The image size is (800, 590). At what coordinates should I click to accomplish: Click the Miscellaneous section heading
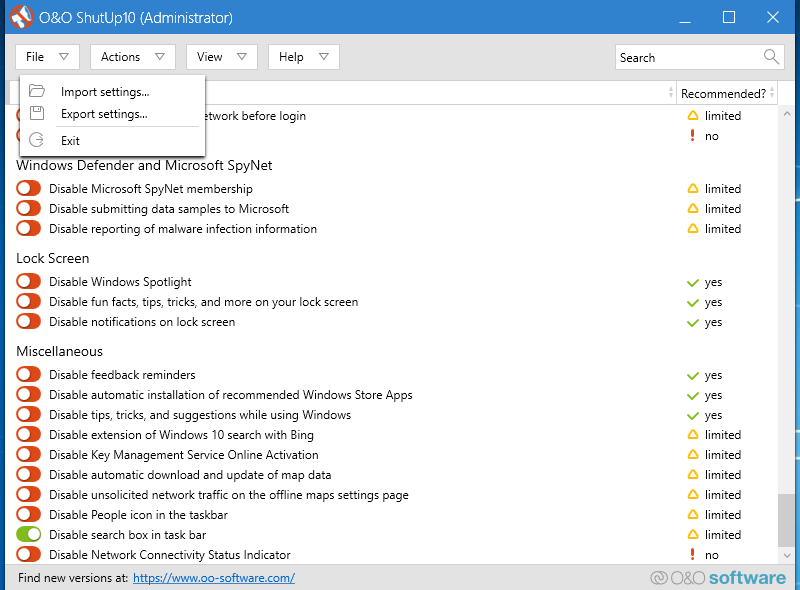(x=59, y=351)
